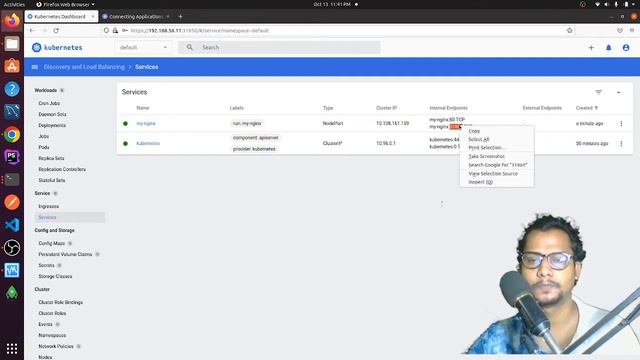Choose Copy from context menu
The width and height of the screenshot is (640, 360).
tap(497, 131)
